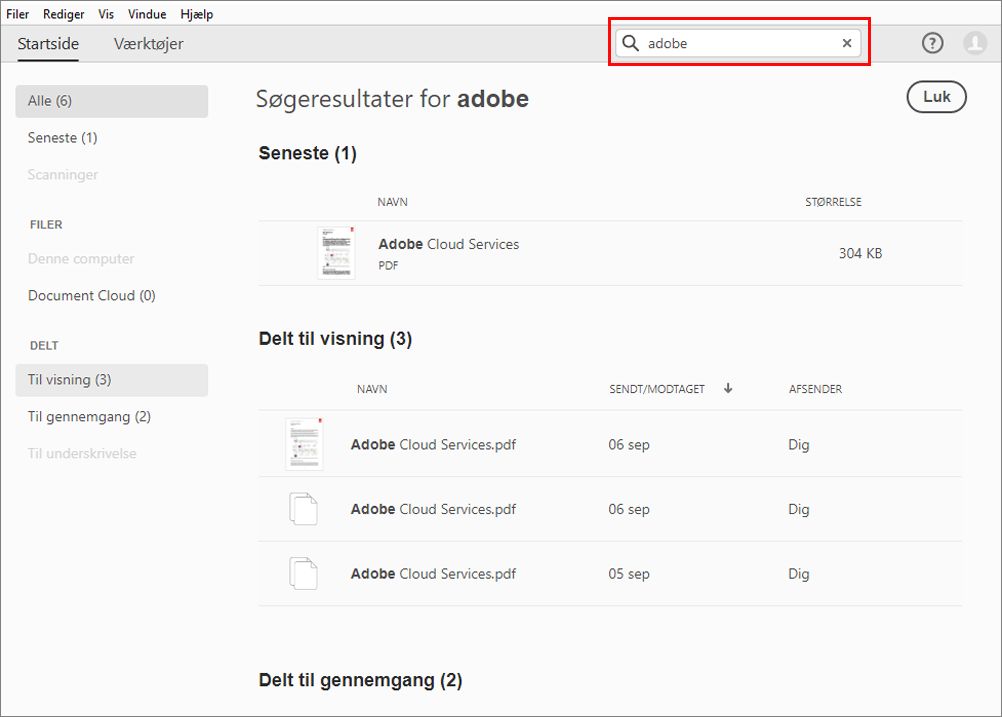
Task: Select Document Cloud (0) in sidebar
Action: click(92, 296)
